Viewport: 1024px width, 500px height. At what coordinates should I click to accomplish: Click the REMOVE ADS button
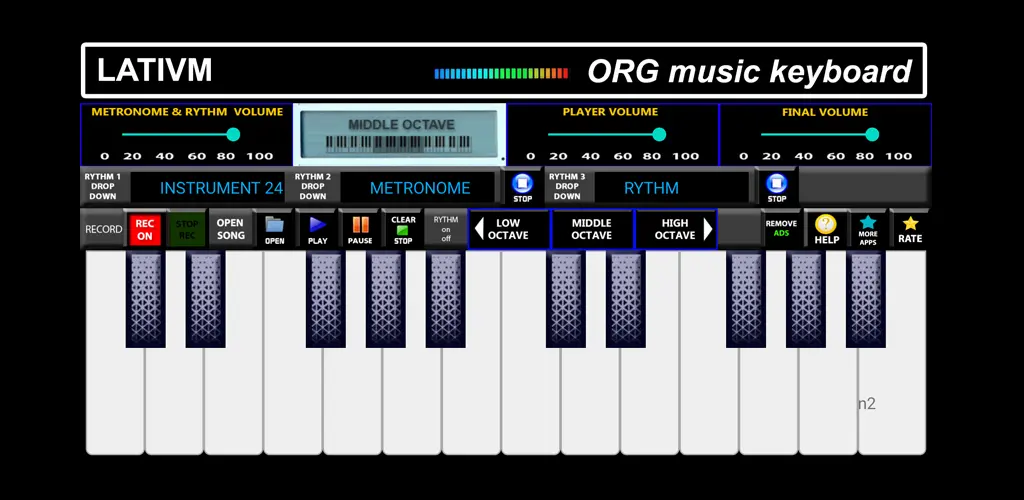tap(781, 229)
